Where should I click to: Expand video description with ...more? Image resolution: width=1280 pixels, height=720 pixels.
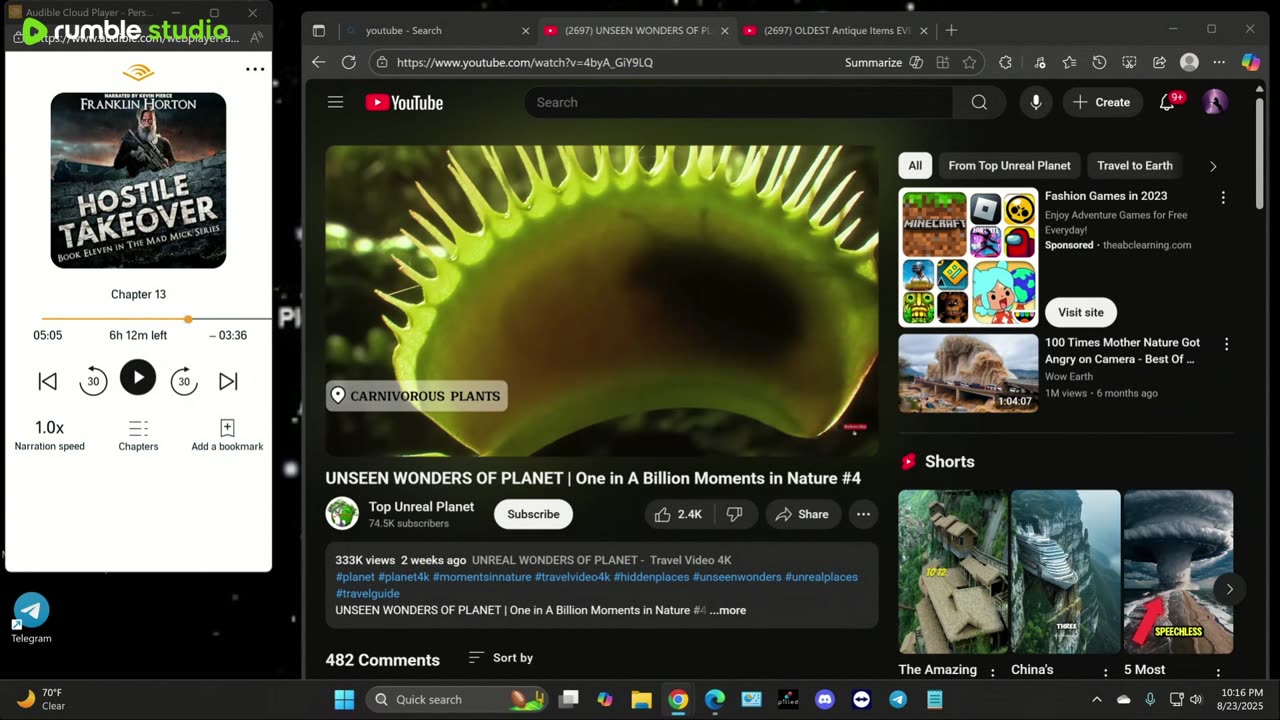728,610
